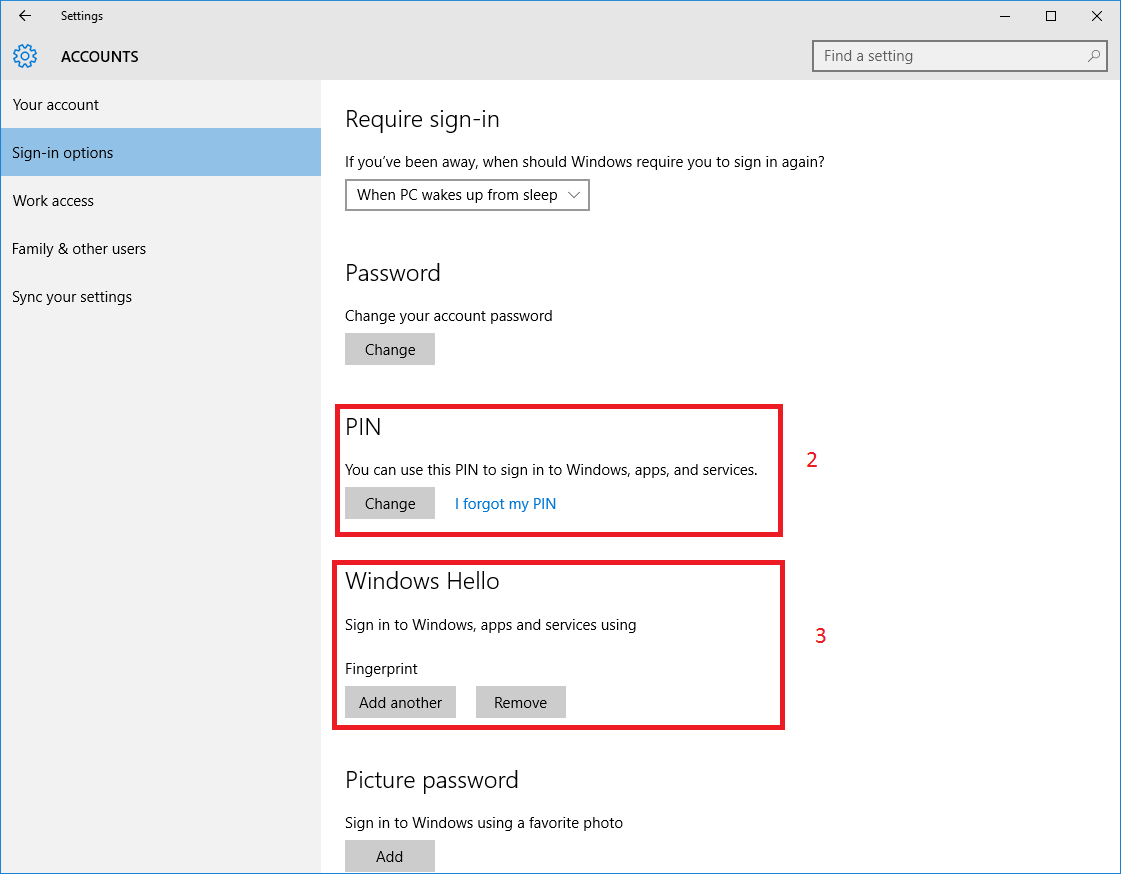Viewport: 1121px width, 874px height.
Task: Click I forgot my PIN link
Action: [x=505, y=503]
